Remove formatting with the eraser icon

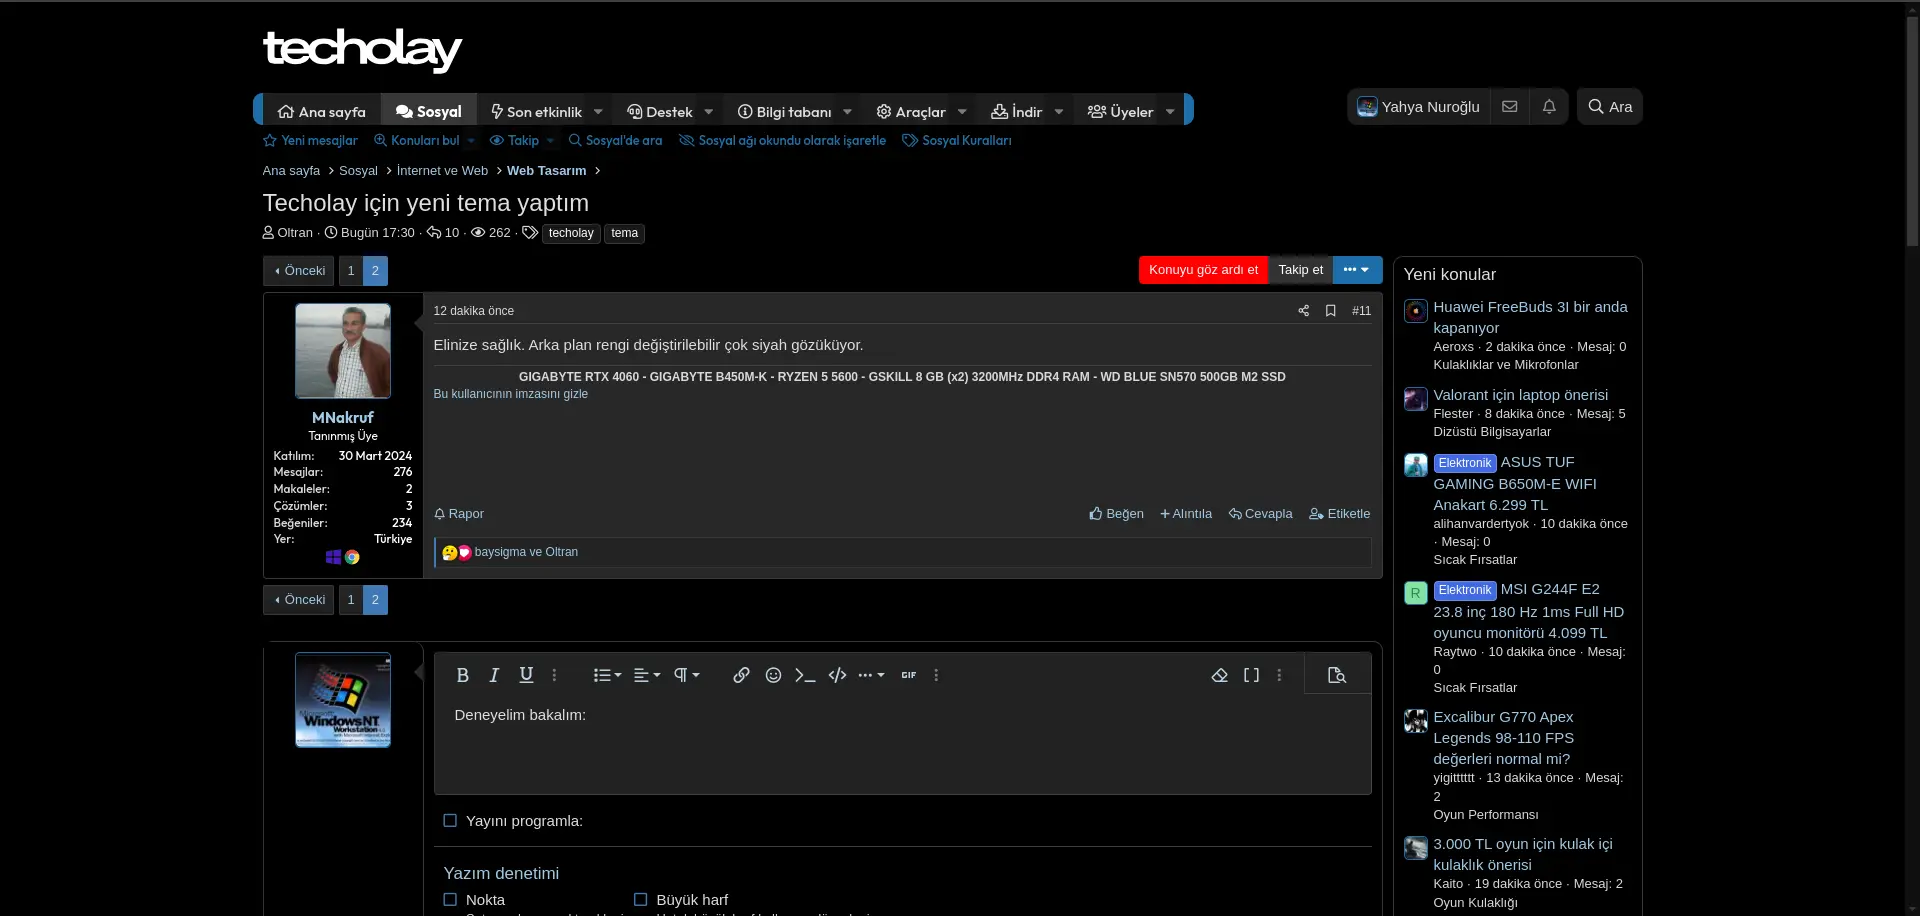(x=1219, y=675)
